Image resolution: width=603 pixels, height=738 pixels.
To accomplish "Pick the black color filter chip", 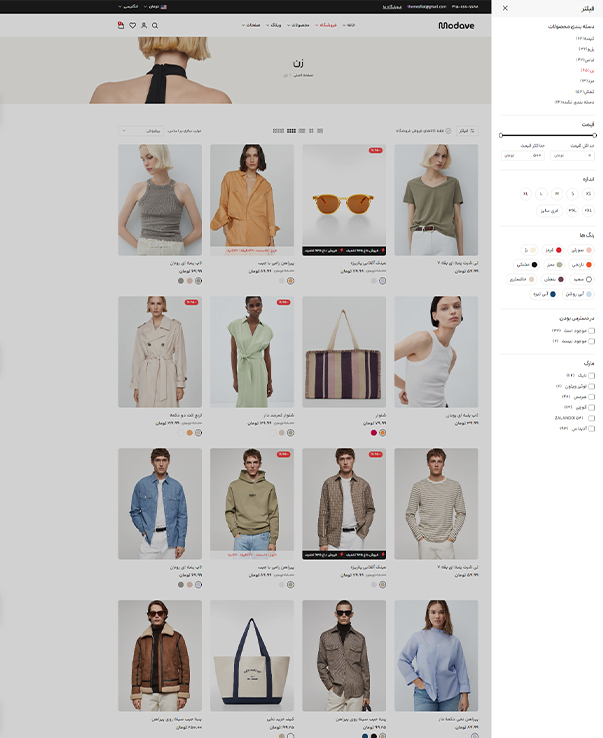I will click(526, 265).
